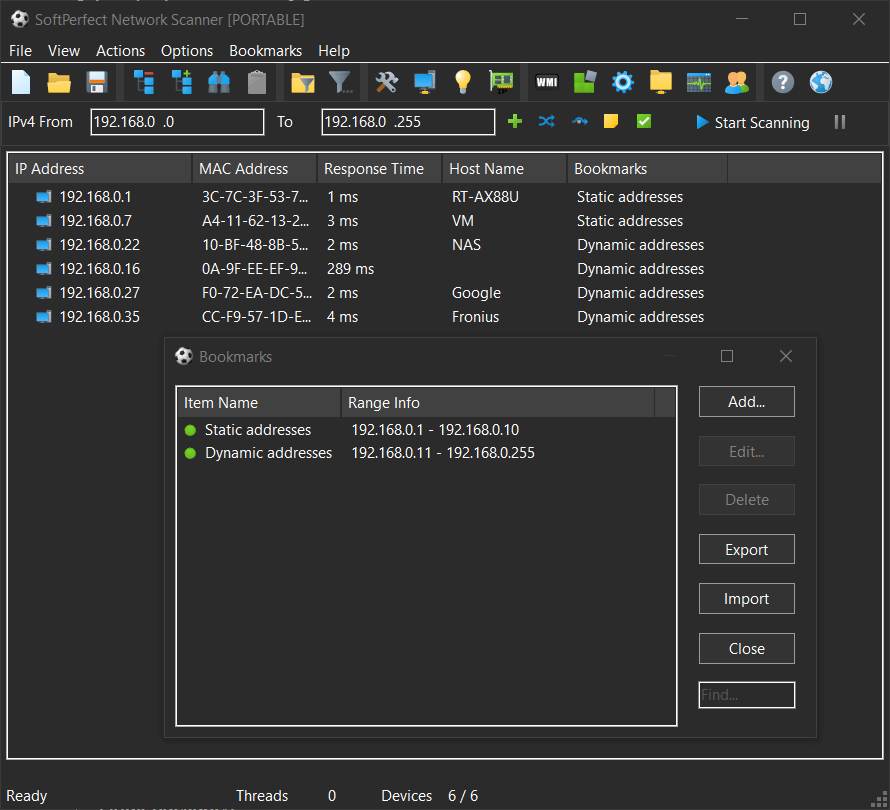The image size is (890, 810).
Task: Open find with binoculars icon
Action: pos(219,82)
